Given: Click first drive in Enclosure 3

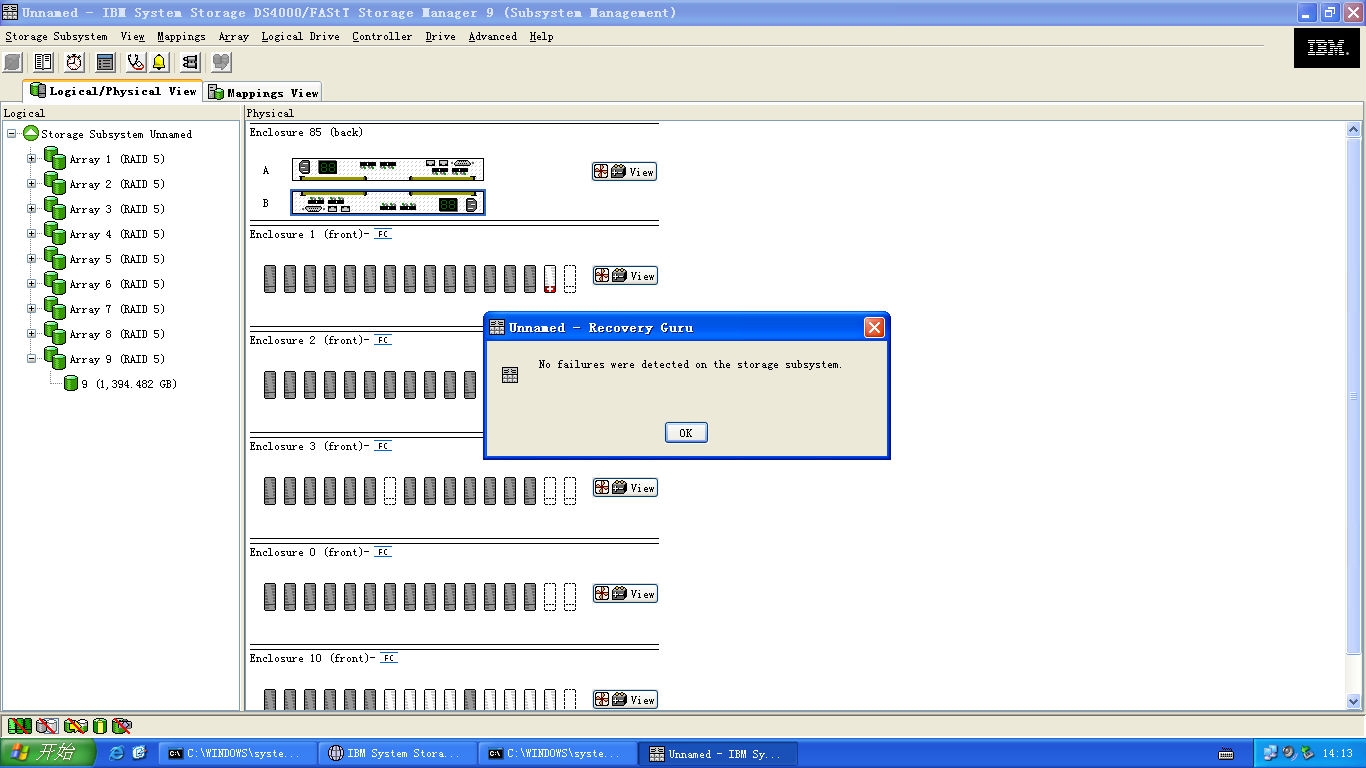Looking at the screenshot, I should [270, 491].
